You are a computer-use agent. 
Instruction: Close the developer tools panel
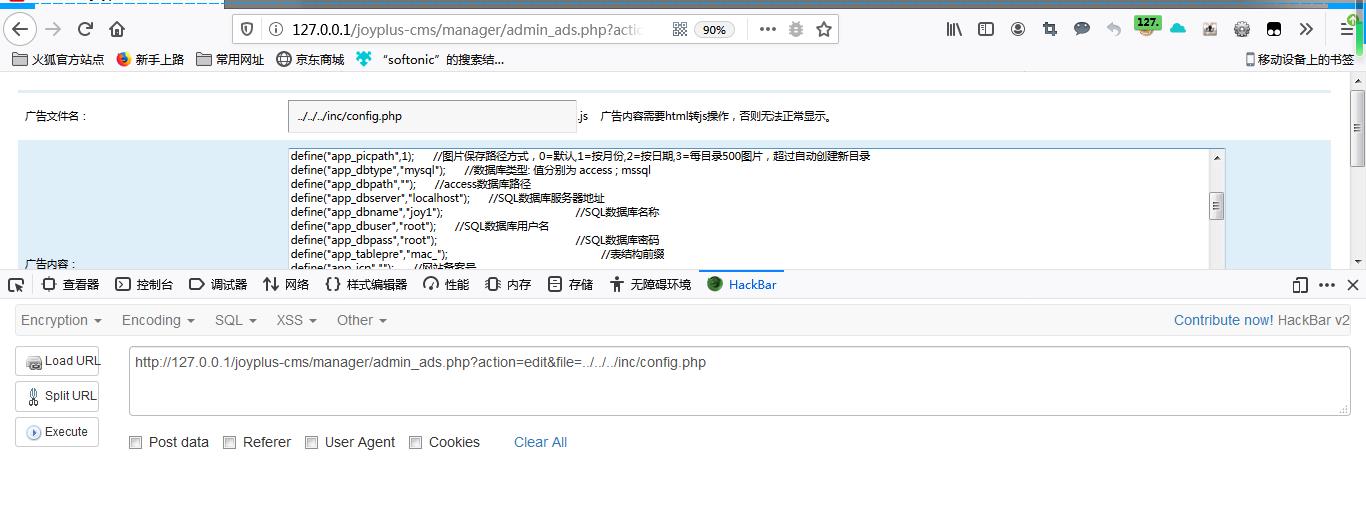(x=1353, y=285)
